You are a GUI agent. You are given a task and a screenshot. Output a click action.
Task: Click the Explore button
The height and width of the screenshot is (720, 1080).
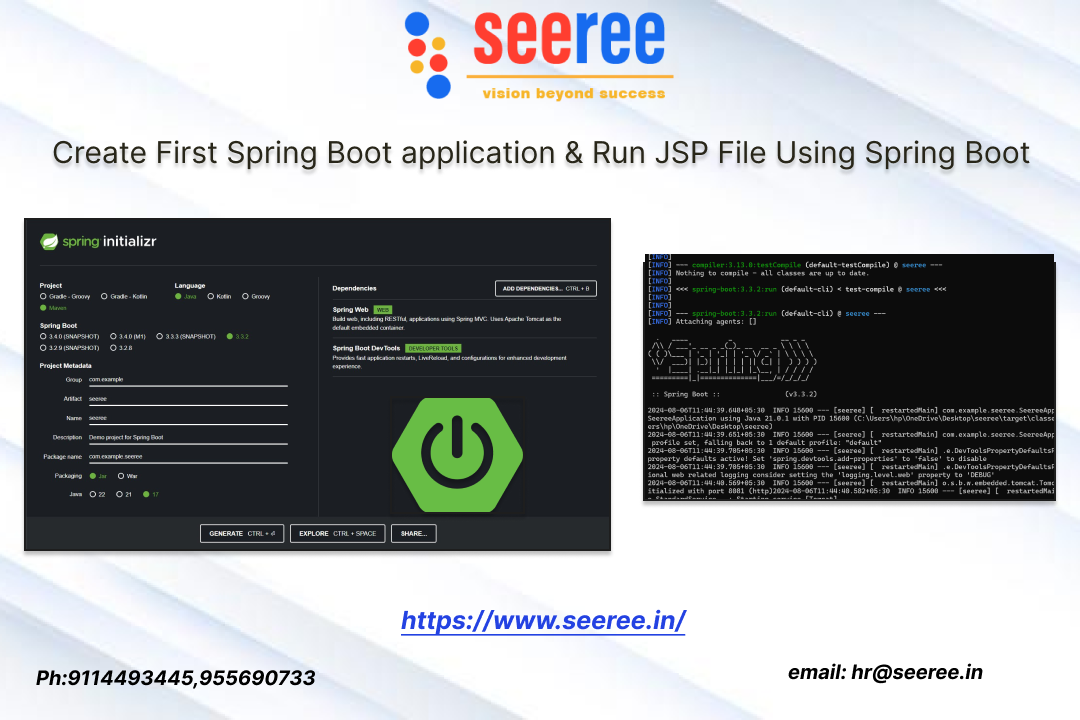[338, 533]
